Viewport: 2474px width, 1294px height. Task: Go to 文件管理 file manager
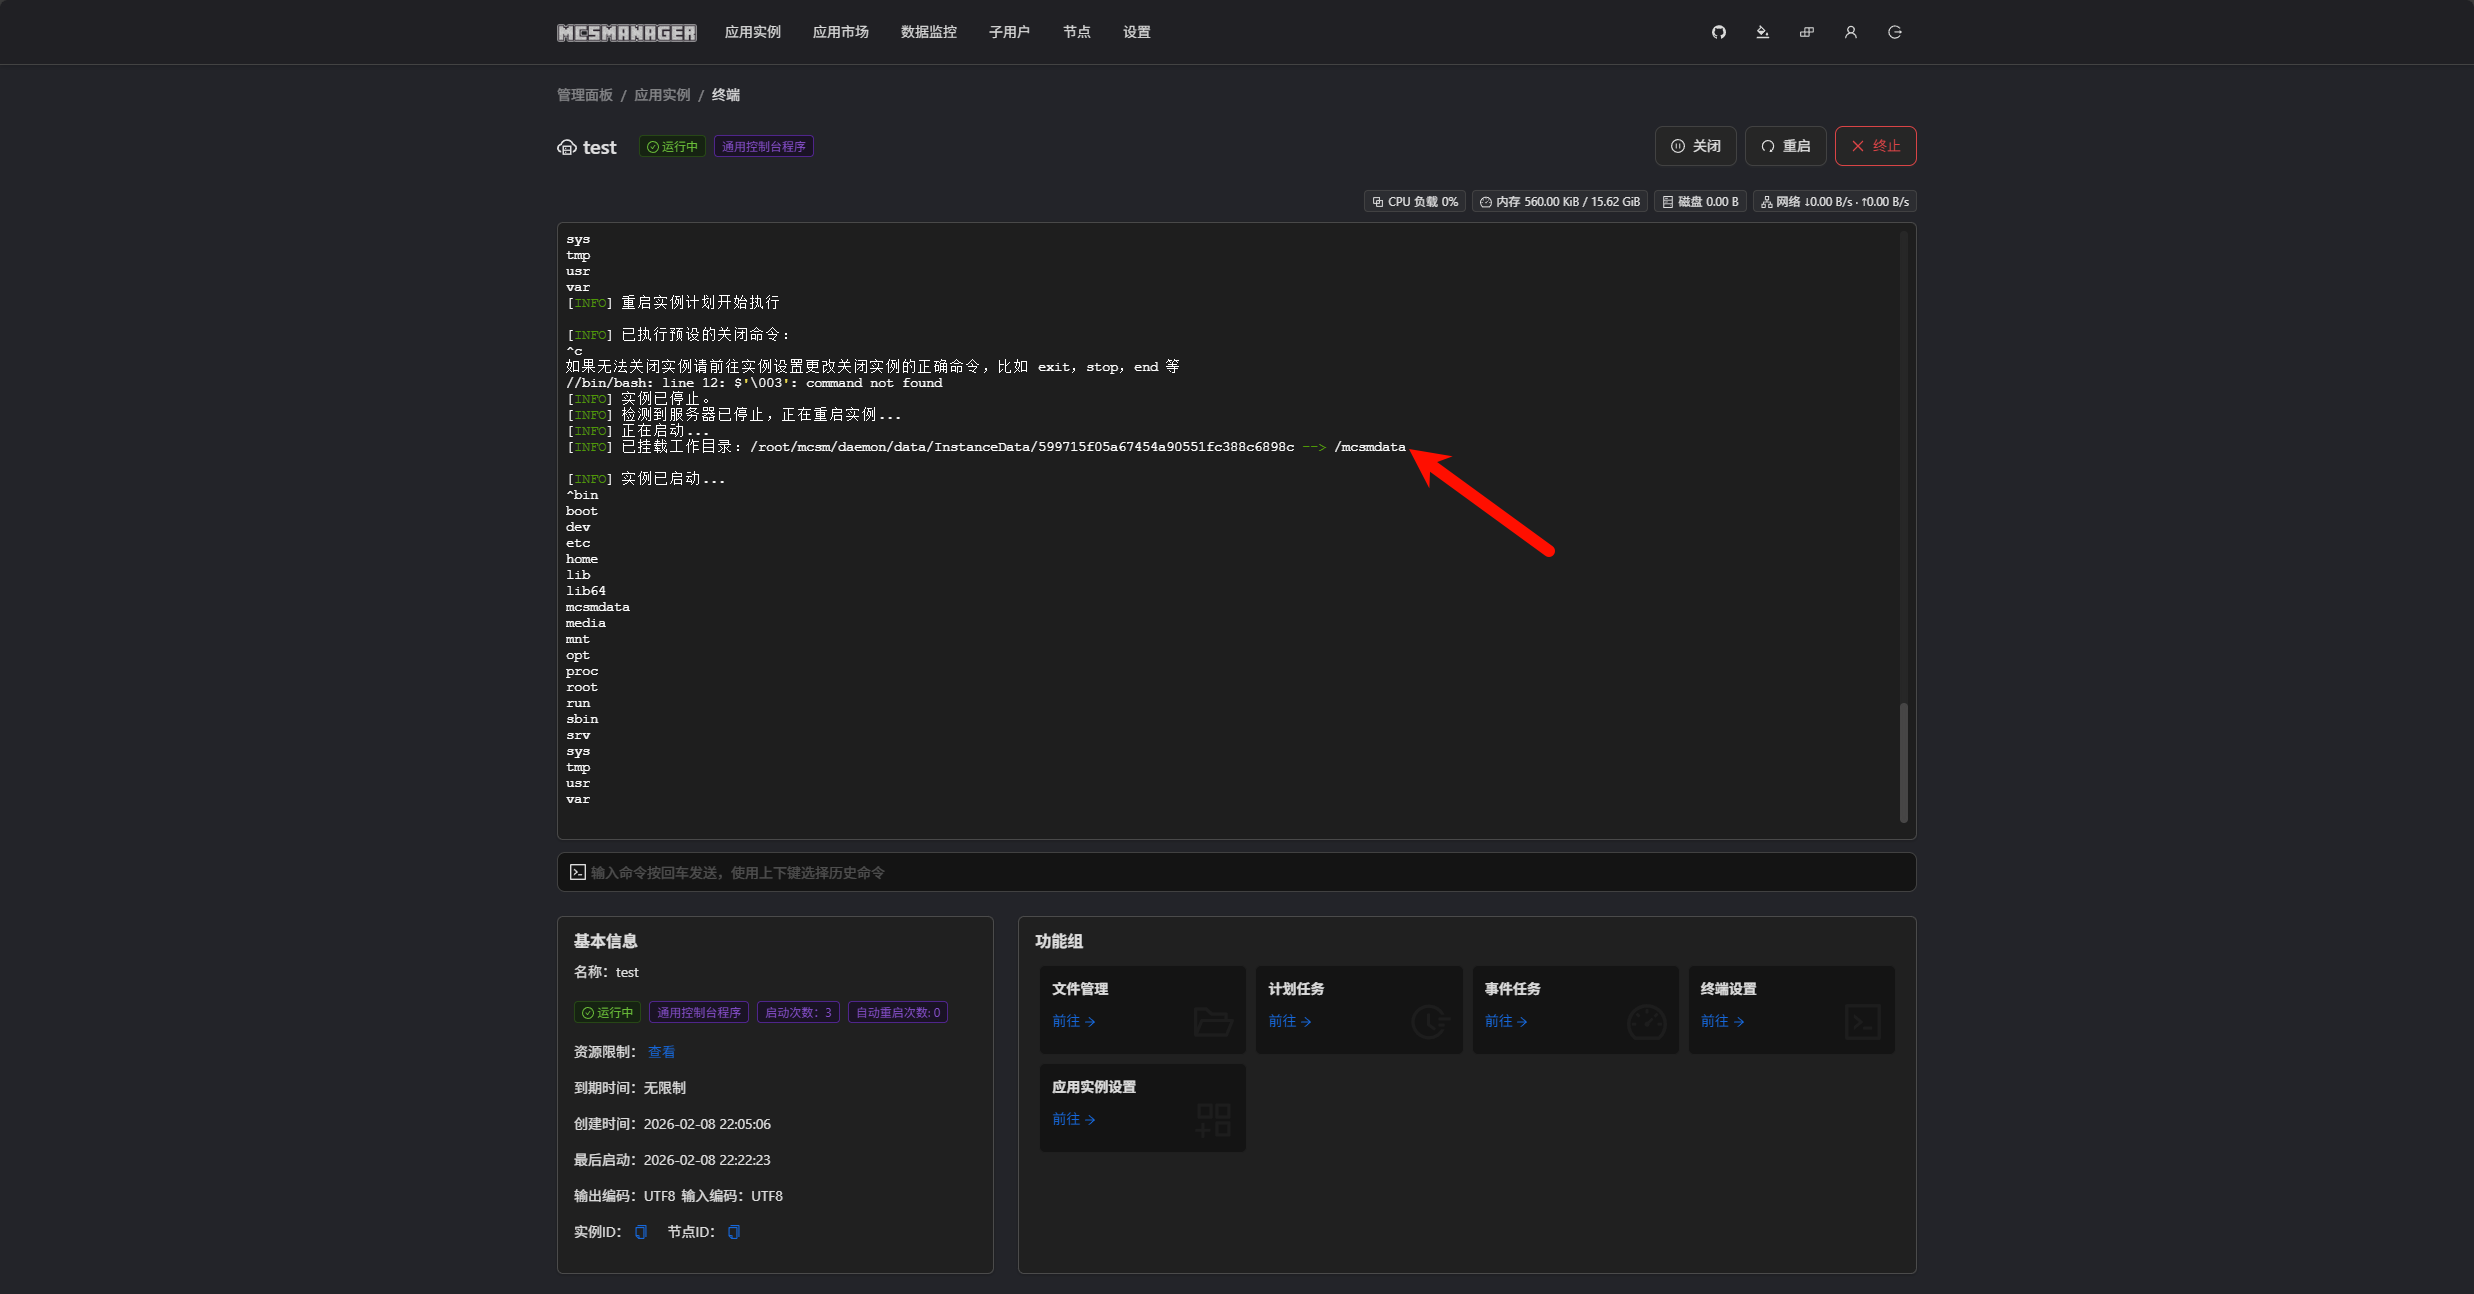(1074, 1021)
